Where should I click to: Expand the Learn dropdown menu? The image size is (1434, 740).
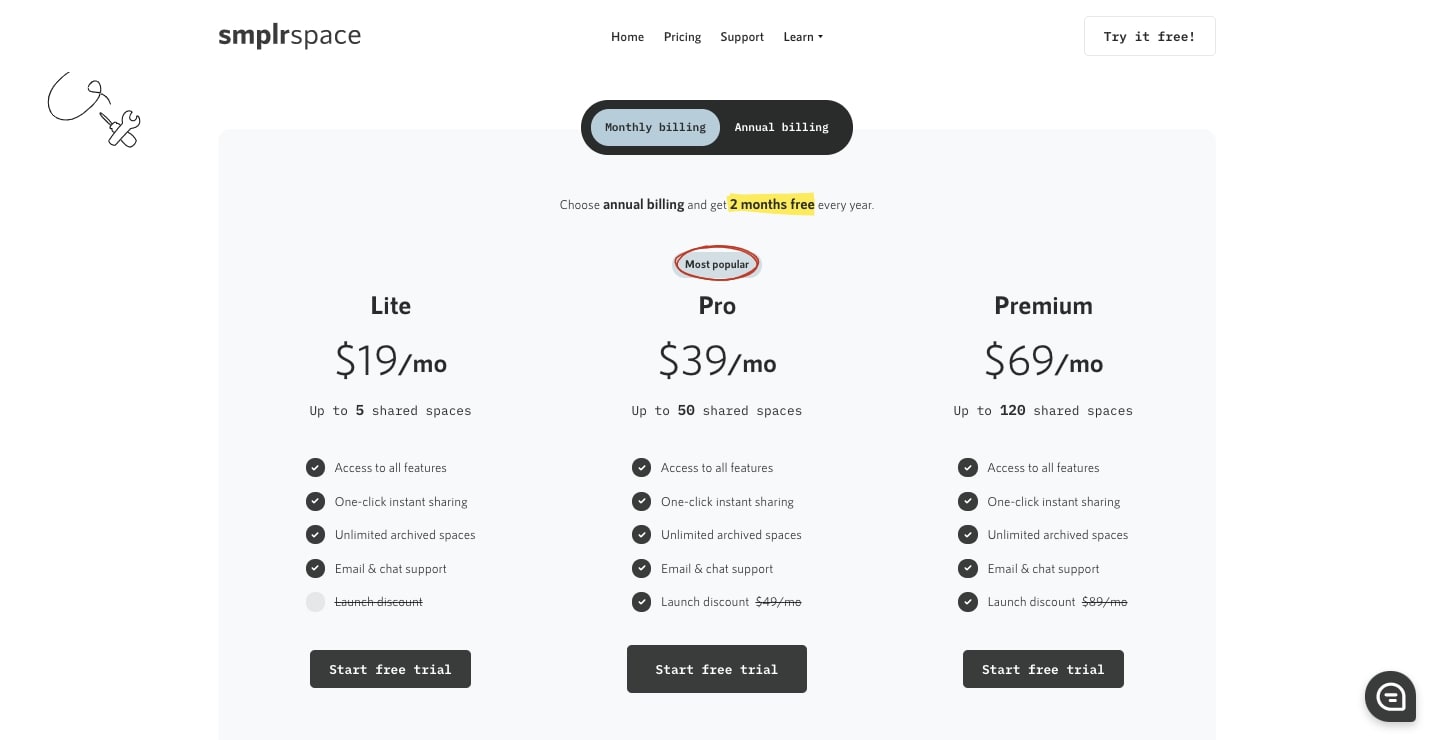pos(802,37)
